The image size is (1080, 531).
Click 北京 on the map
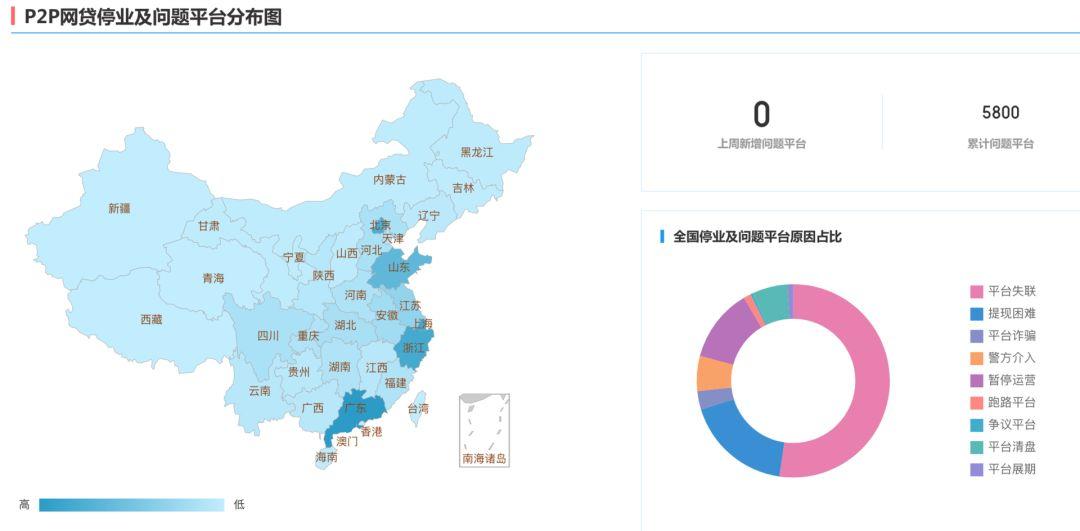coord(380,225)
